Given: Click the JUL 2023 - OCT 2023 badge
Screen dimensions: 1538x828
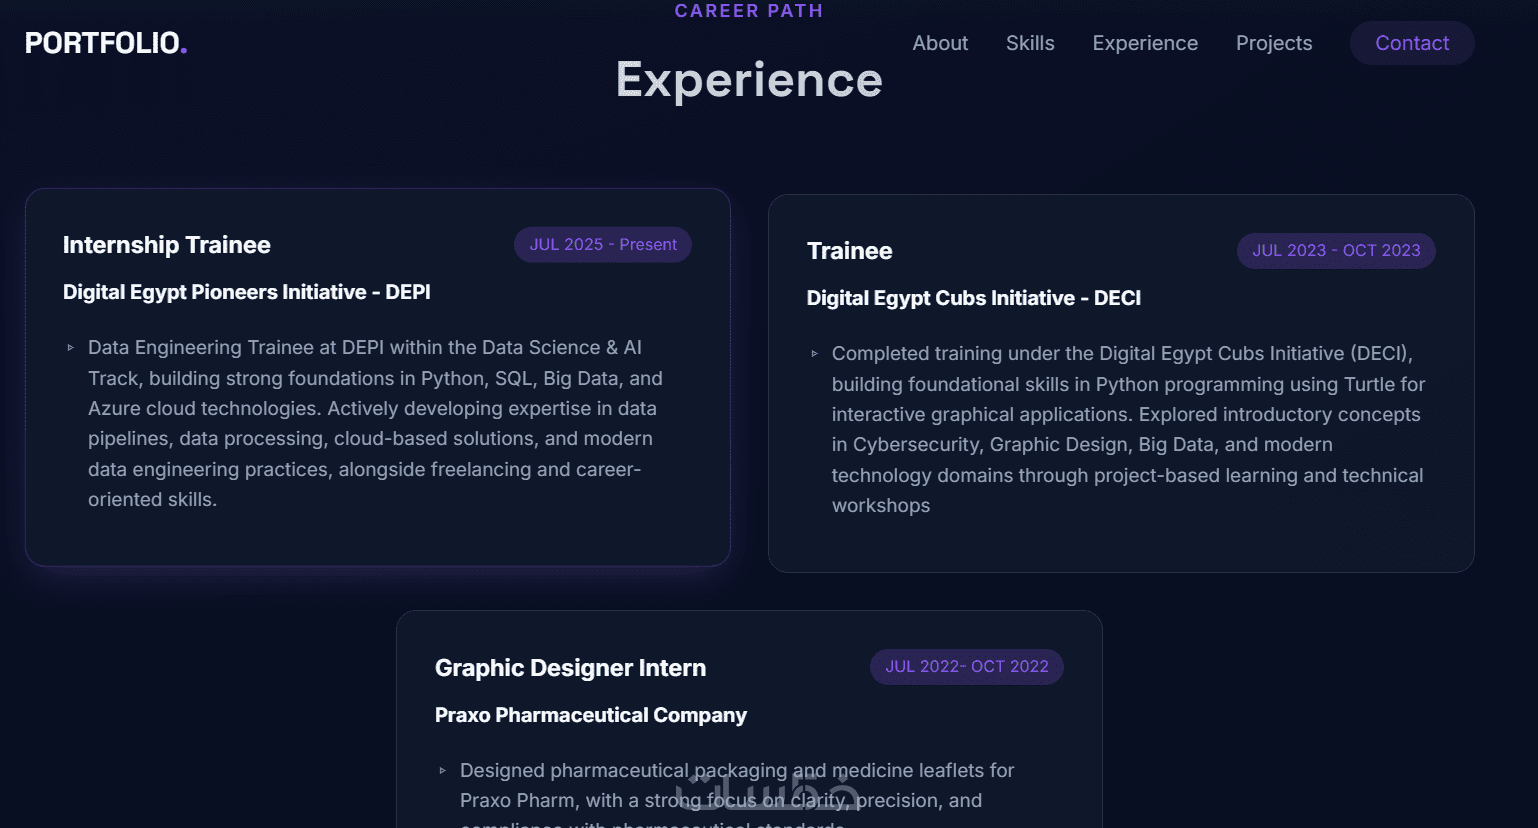Looking at the screenshot, I should pyautogui.click(x=1336, y=251).
